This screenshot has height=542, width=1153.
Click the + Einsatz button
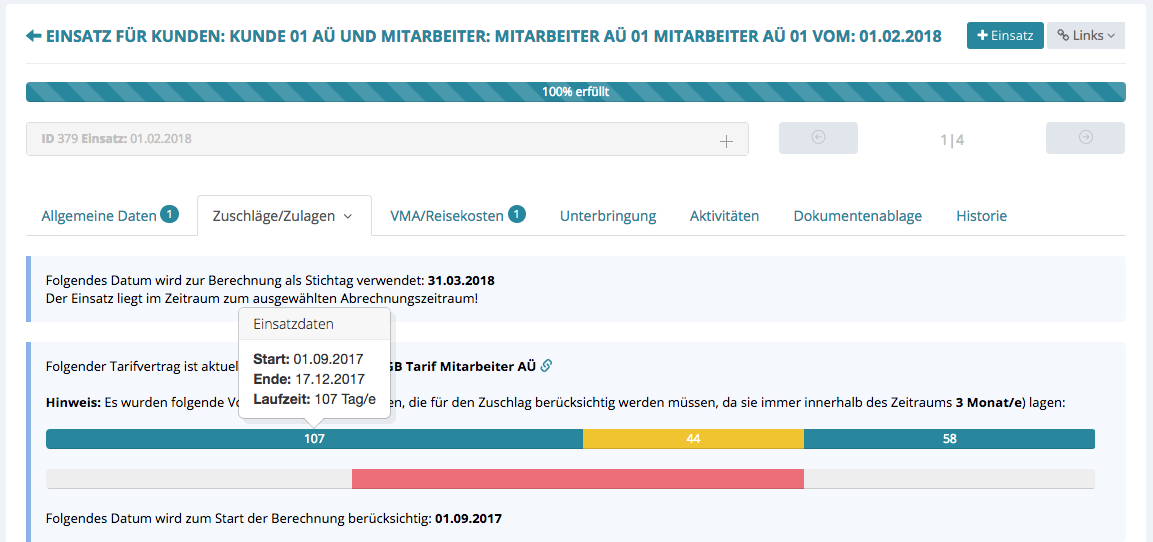(1005, 35)
